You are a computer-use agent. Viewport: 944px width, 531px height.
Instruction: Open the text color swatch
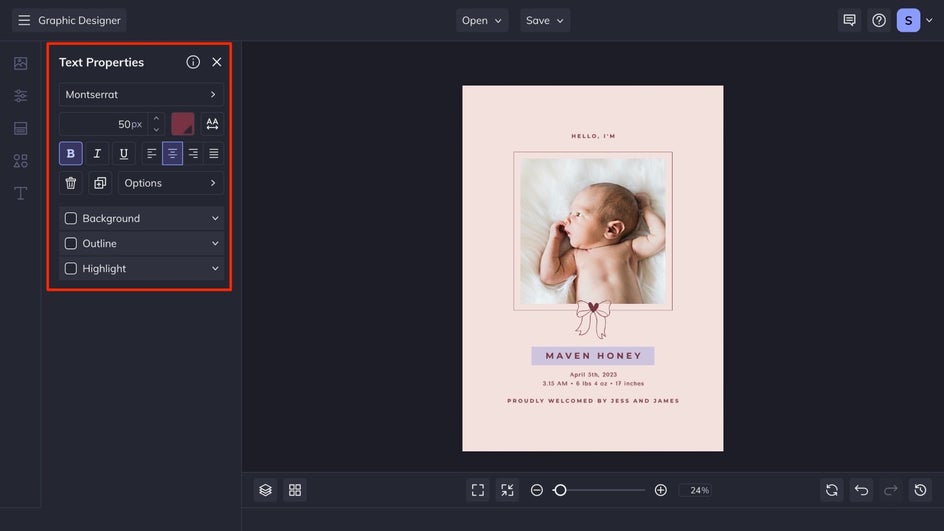(x=182, y=124)
